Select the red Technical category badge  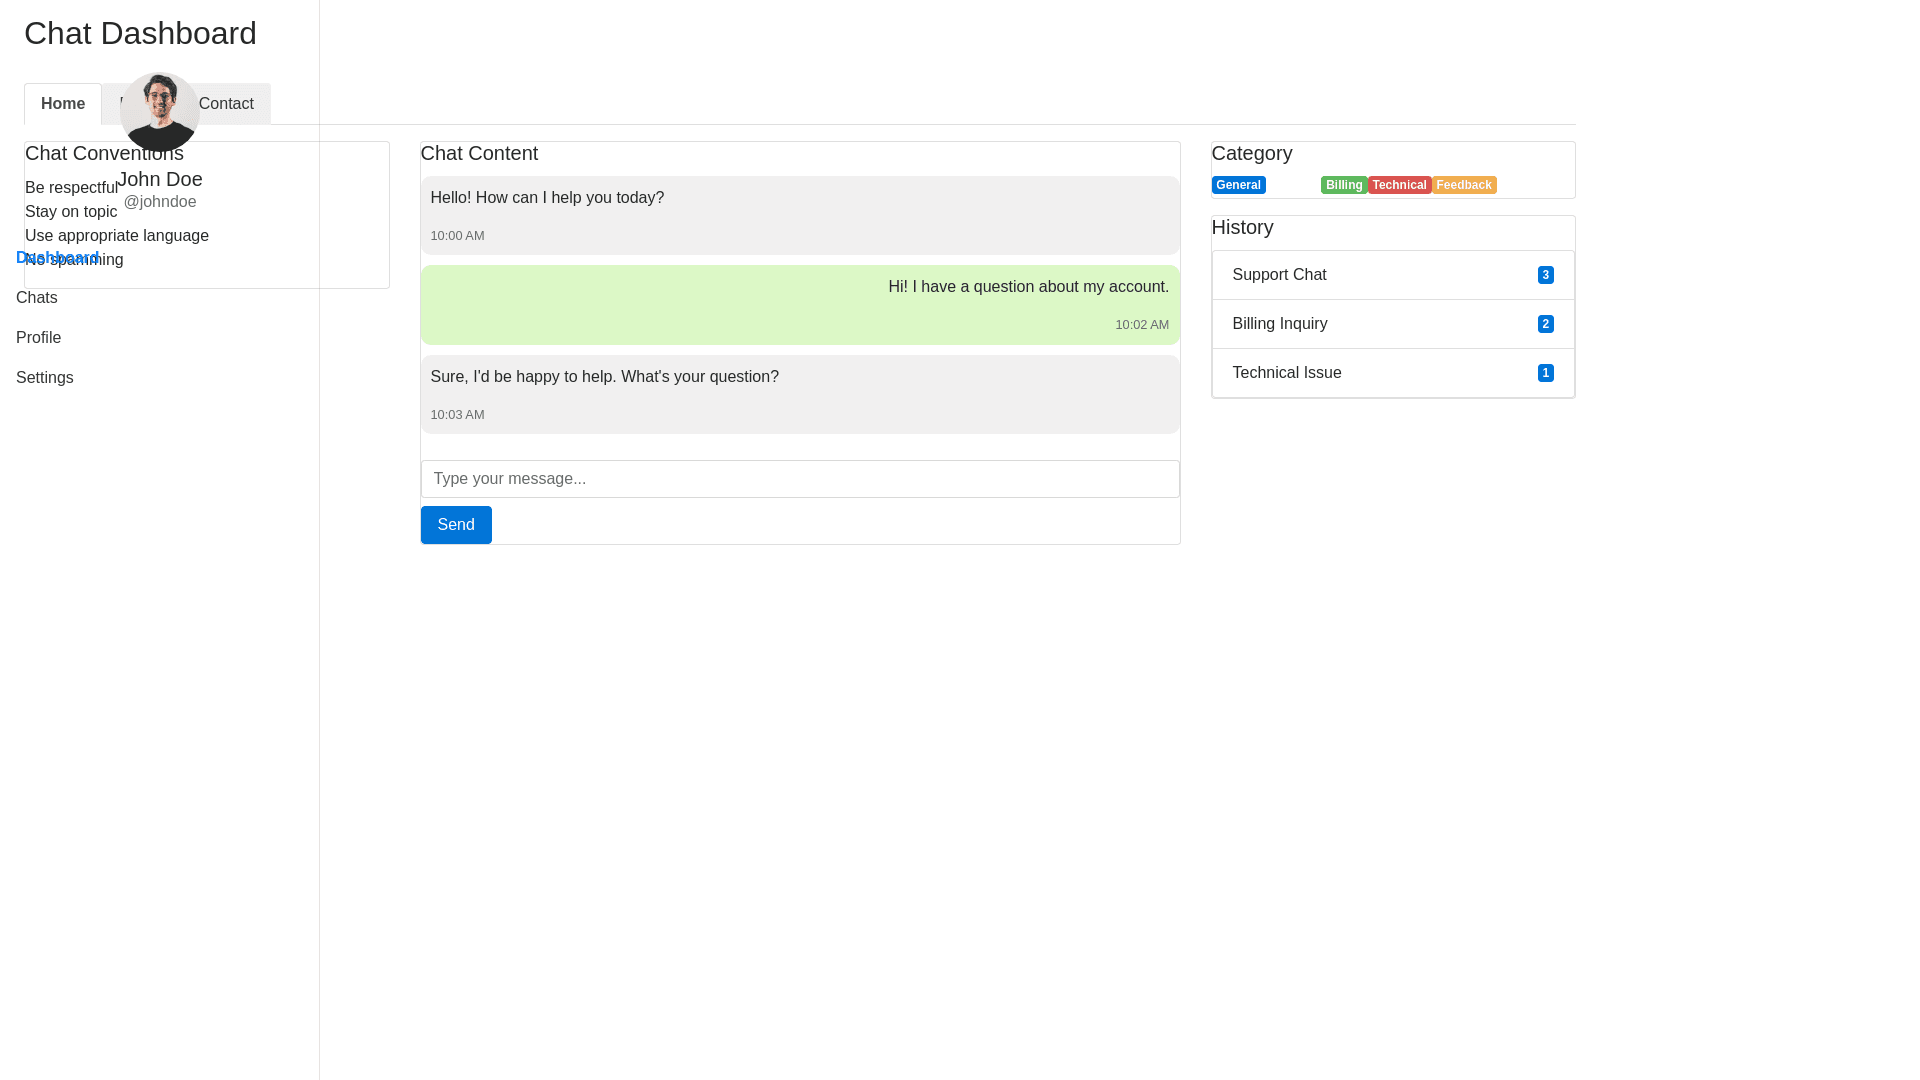pos(1398,185)
